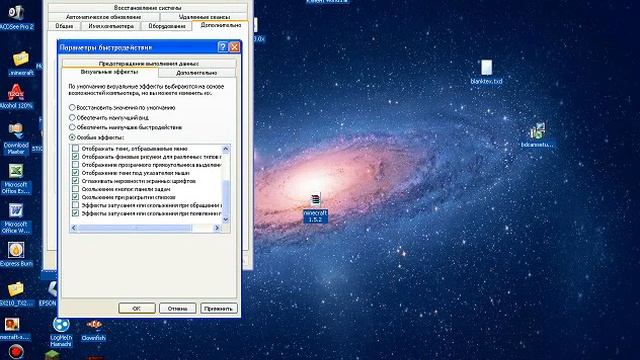Open the ACDSee Pro 2 desktop icon

click(16, 17)
